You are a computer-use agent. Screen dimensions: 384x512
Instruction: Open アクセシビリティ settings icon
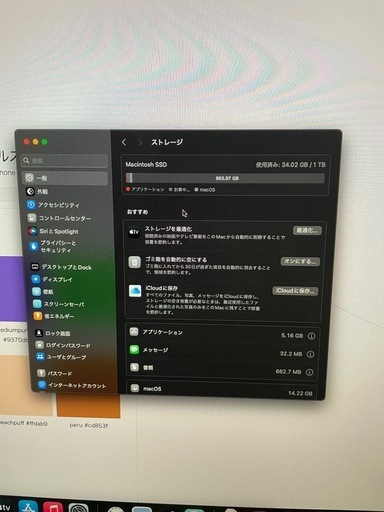click(x=31, y=205)
